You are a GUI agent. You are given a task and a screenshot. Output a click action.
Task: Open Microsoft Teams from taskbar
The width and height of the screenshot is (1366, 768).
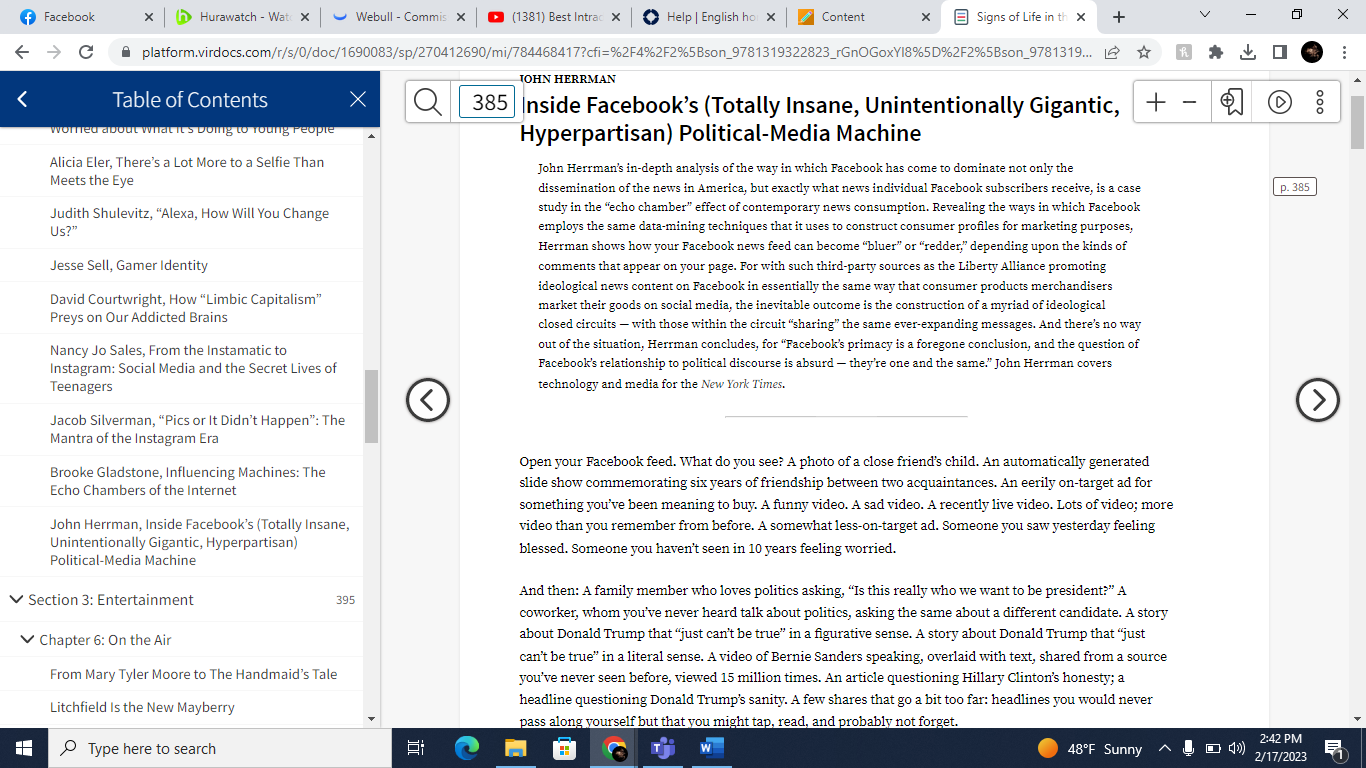click(x=663, y=748)
